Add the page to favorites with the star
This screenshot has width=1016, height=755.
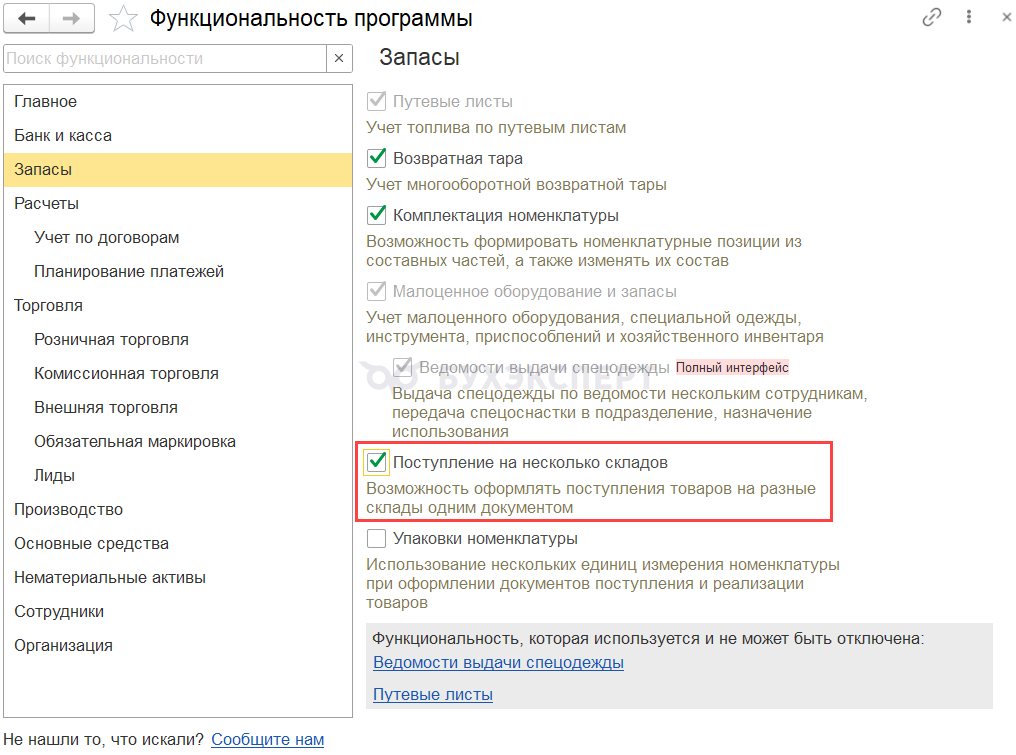click(x=122, y=19)
